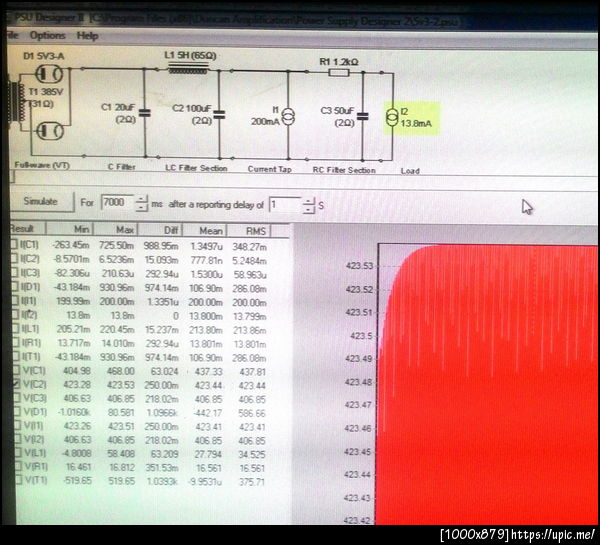Select the upper D1 5V3-A rectifier tube symbol

click(x=50, y=74)
